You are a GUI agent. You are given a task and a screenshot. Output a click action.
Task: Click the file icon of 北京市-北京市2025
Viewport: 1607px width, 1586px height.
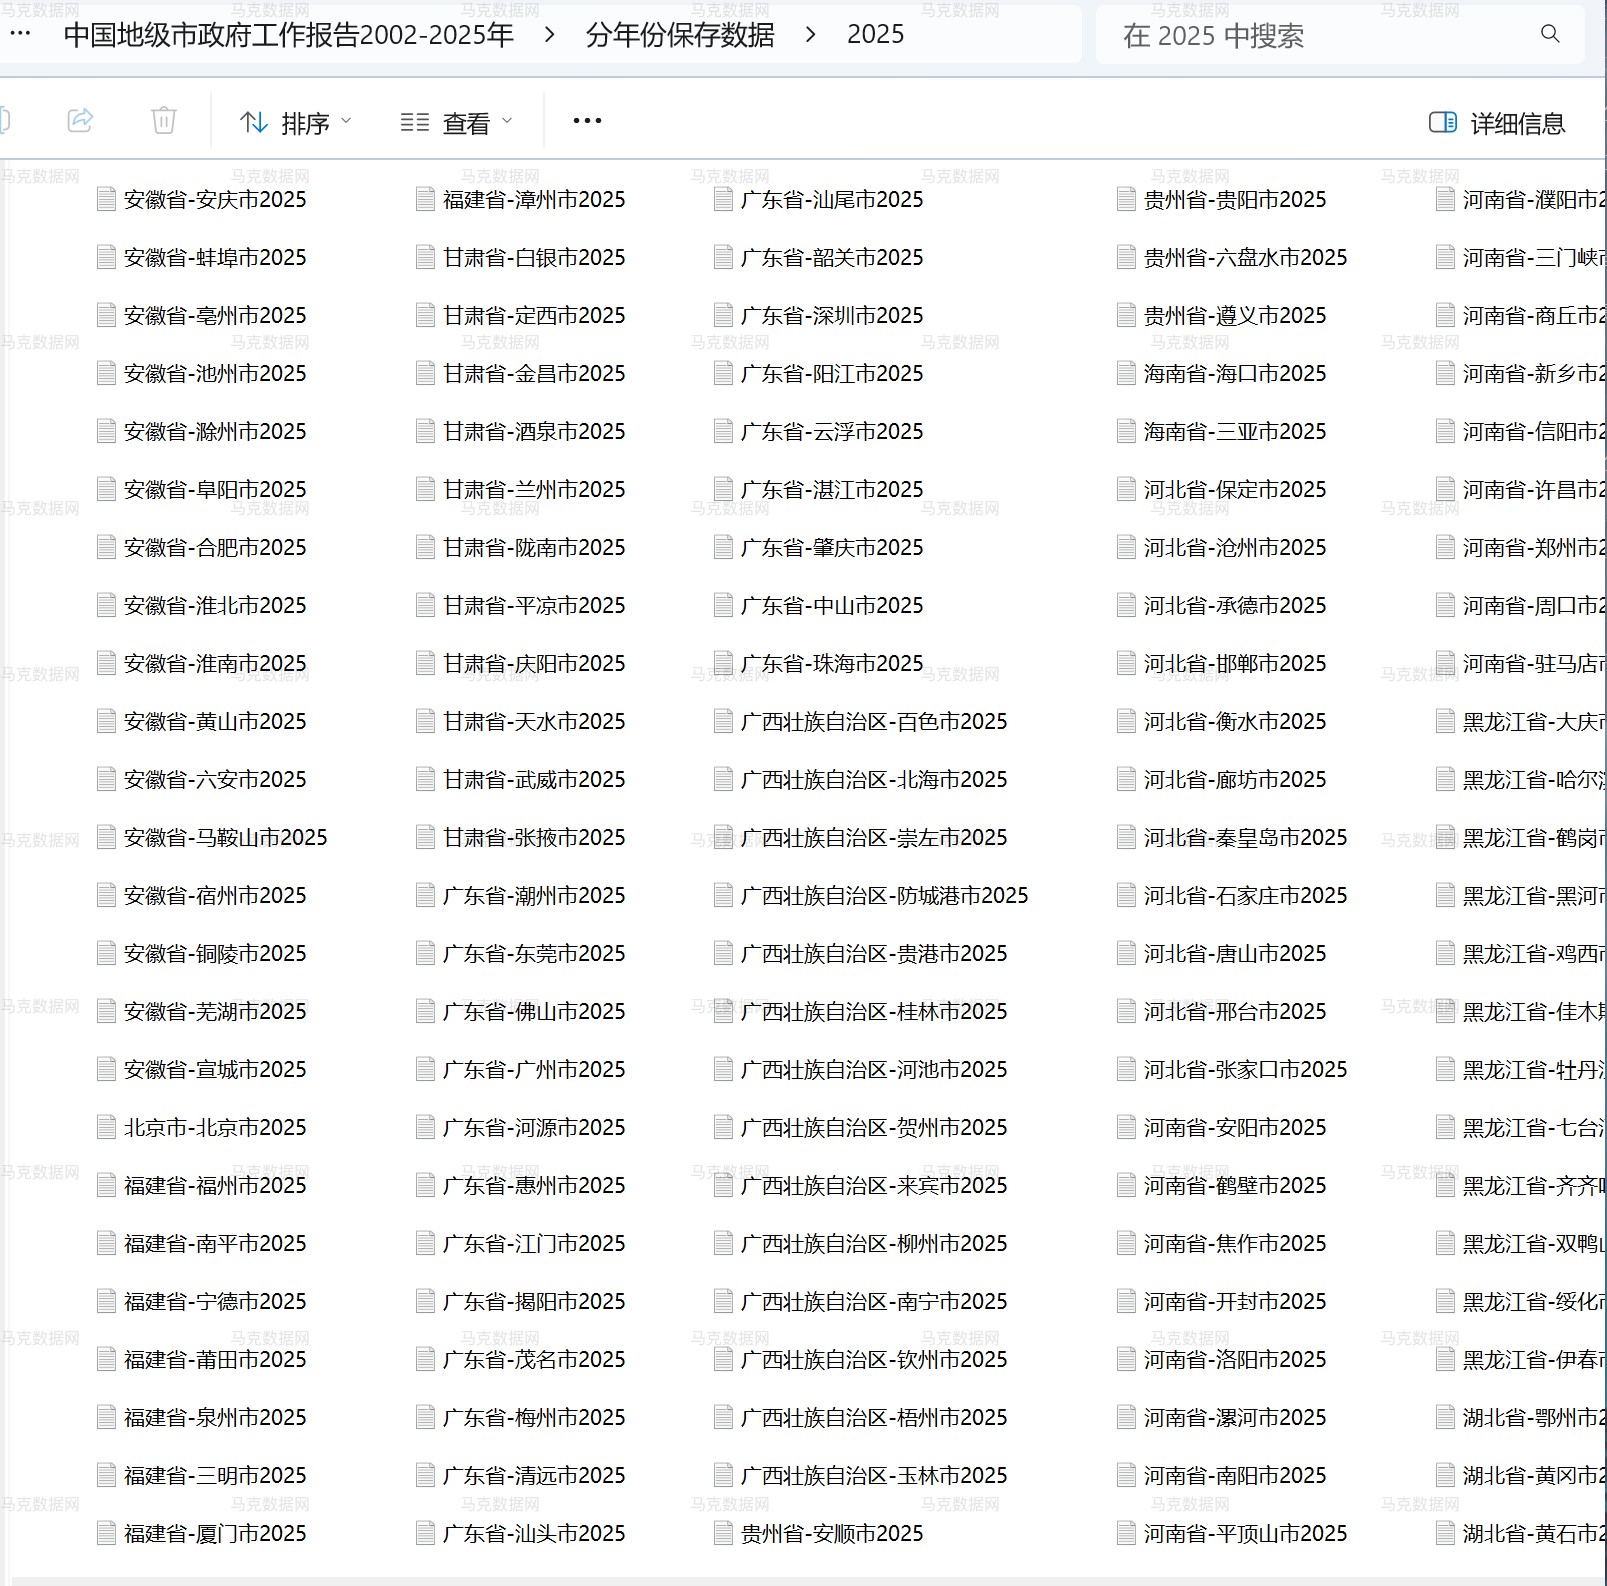click(105, 1127)
